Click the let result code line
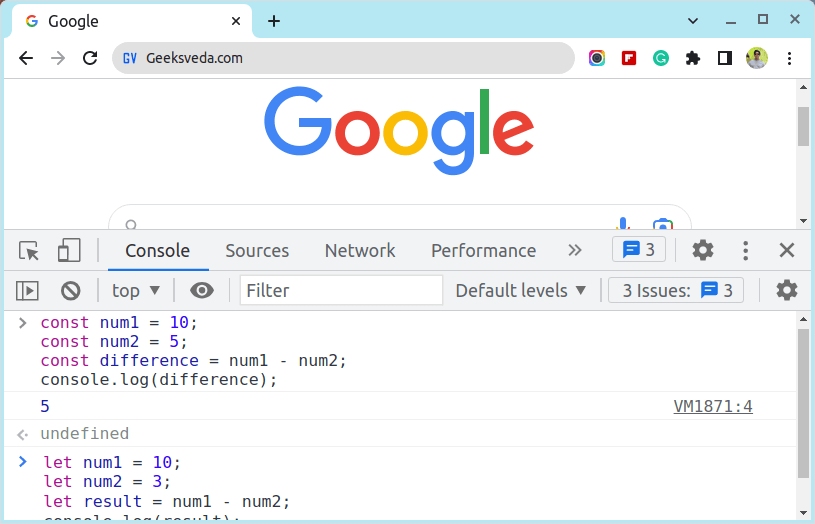This screenshot has height=524, width=815. coord(166,502)
